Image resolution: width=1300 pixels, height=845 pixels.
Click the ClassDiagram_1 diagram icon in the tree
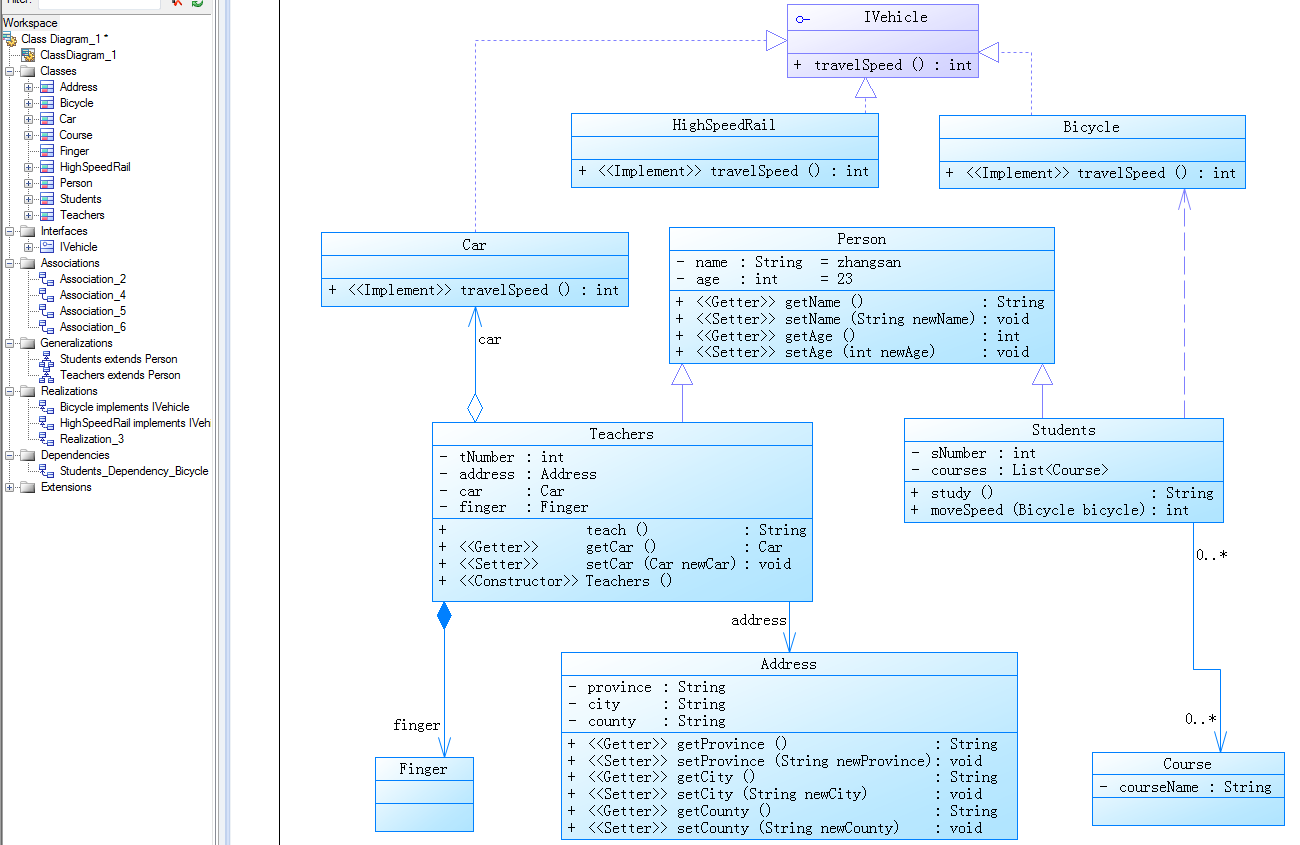click(28, 55)
